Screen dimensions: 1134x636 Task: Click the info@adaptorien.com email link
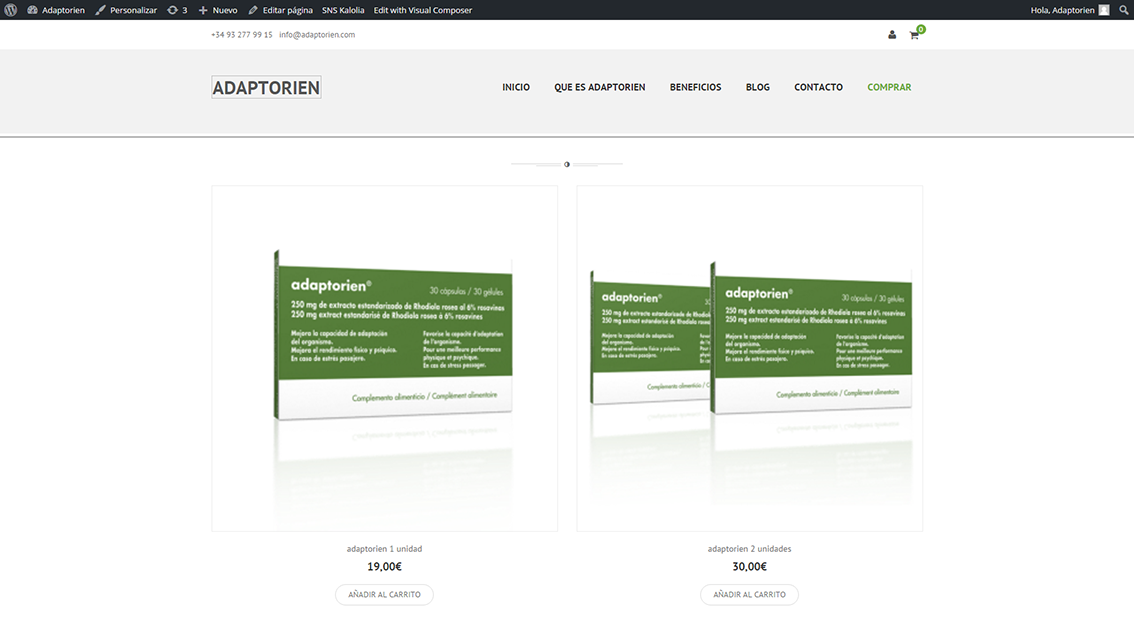[317, 35]
